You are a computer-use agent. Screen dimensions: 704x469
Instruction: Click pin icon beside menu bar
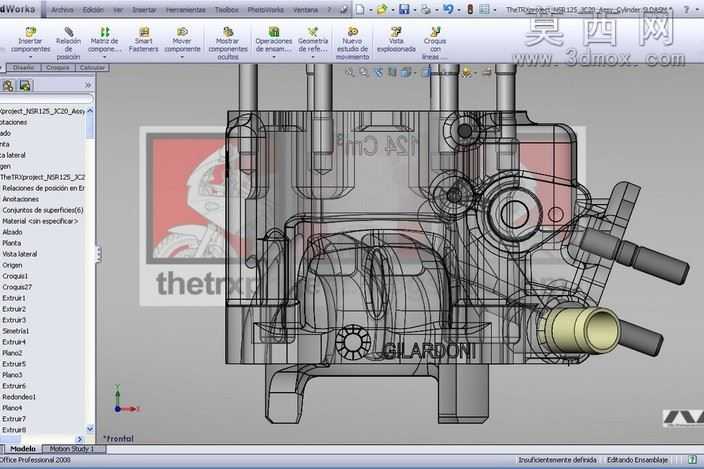tap(343, 9)
